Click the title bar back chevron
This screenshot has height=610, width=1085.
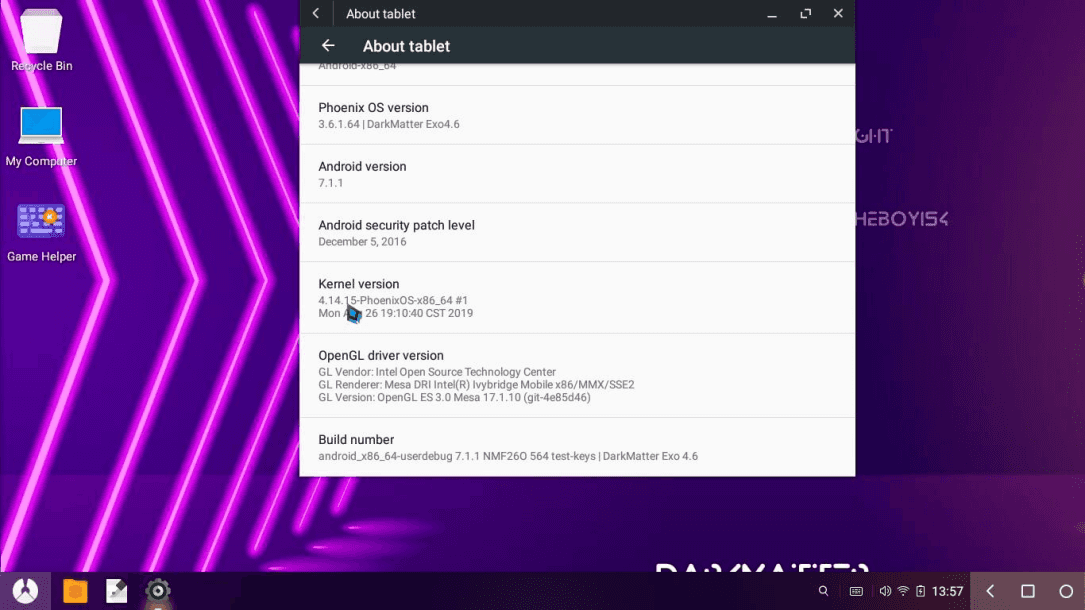316,13
